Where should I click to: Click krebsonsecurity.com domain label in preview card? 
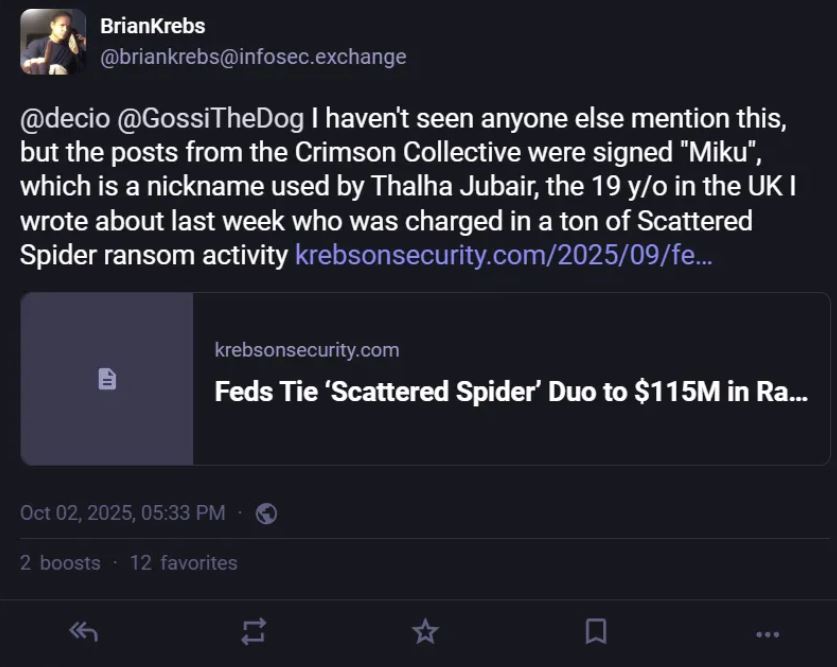(306, 350)
